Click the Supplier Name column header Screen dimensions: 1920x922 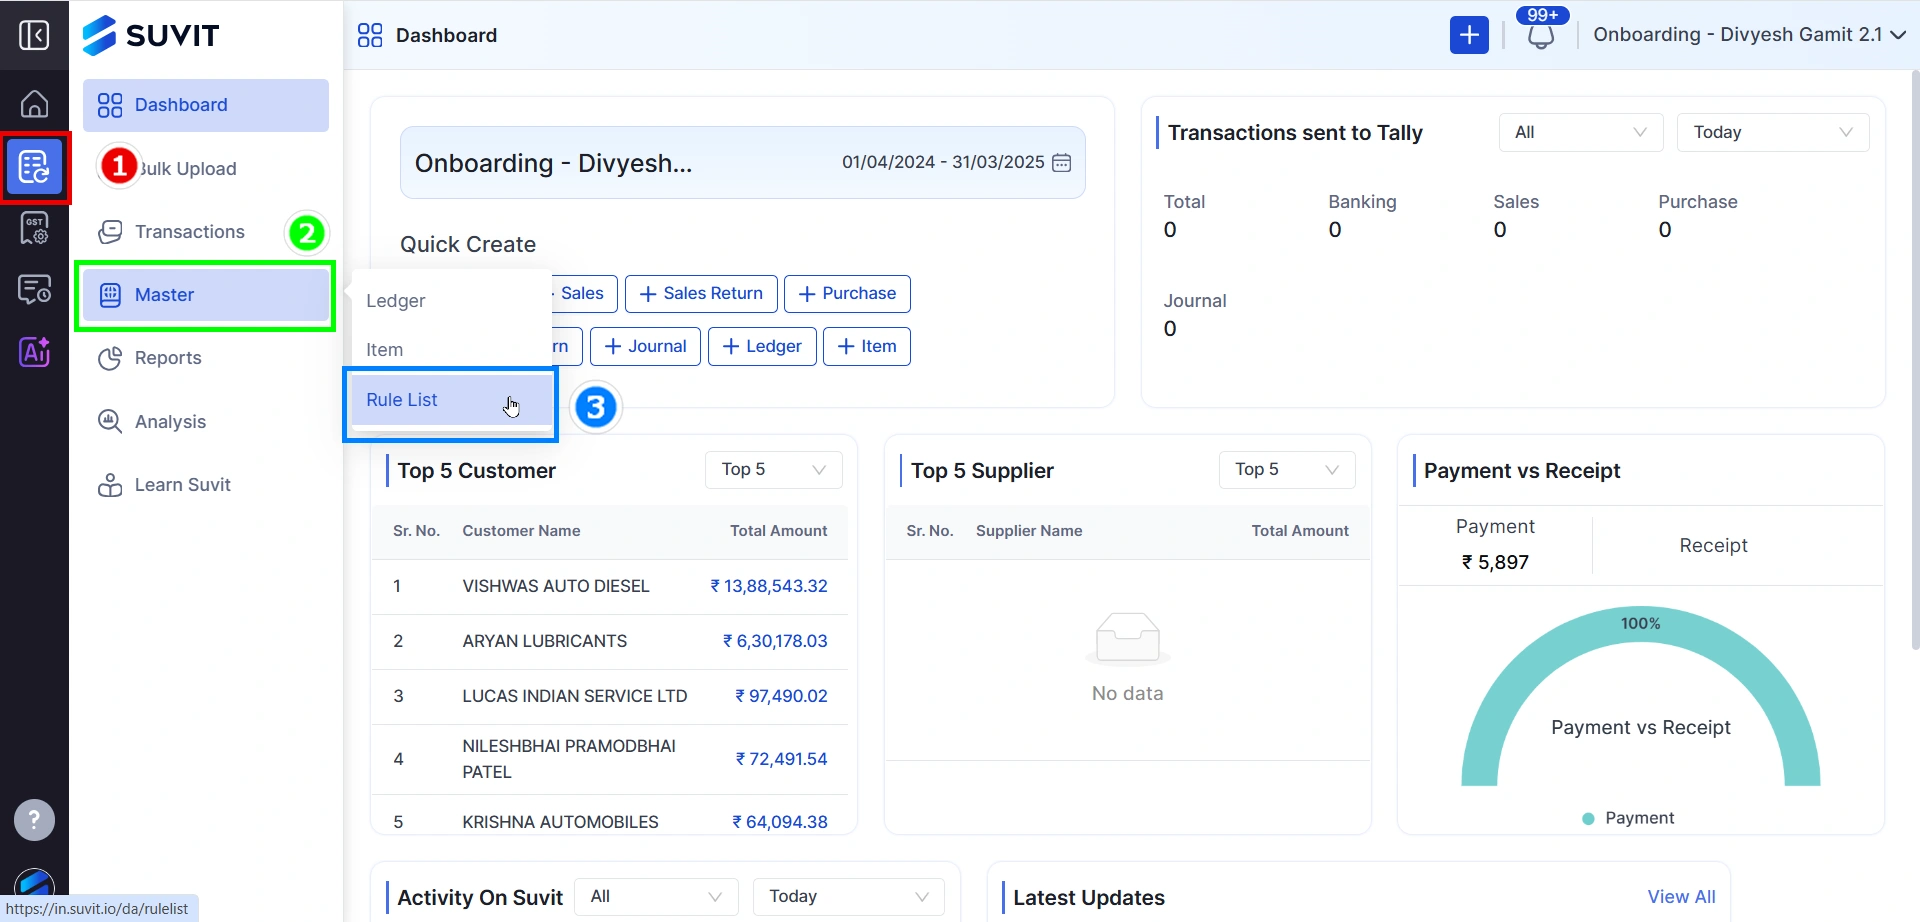click(1029, 531)
